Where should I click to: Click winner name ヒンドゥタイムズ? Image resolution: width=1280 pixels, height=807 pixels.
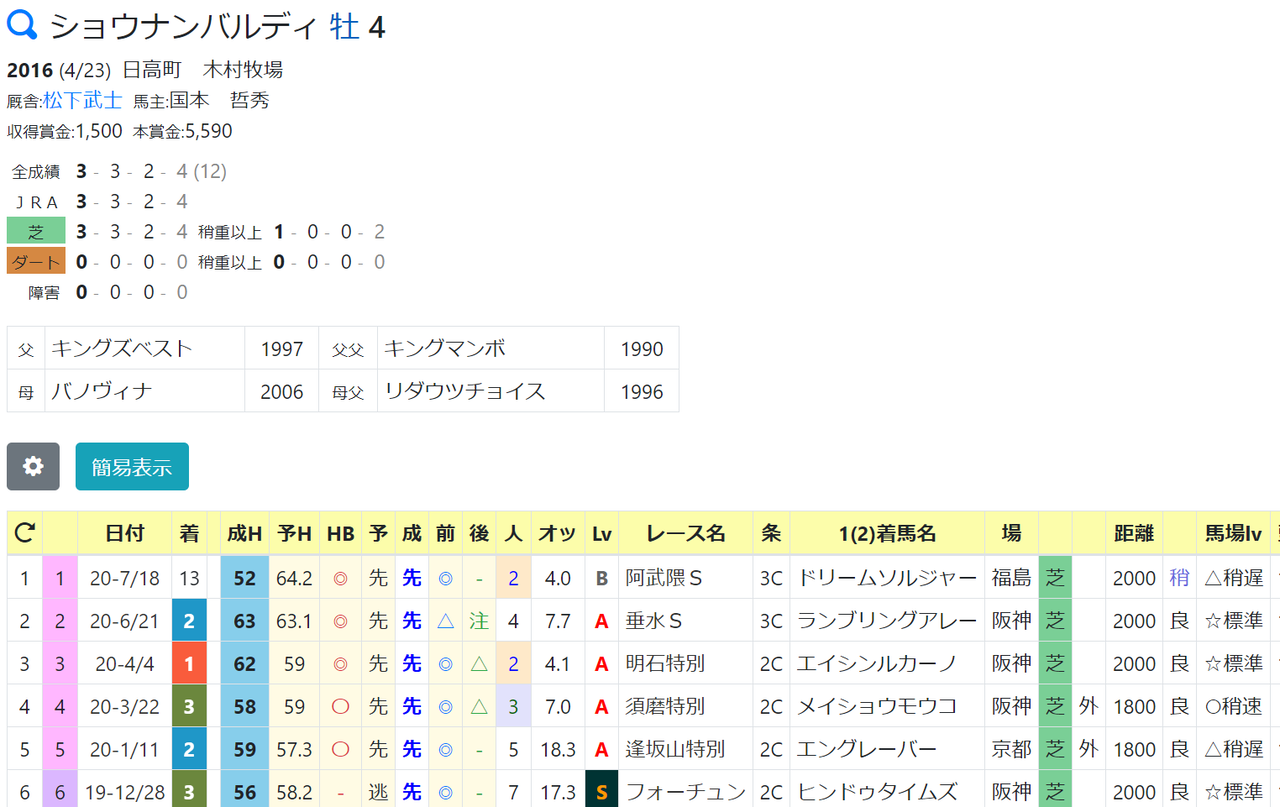click(877, 793)
